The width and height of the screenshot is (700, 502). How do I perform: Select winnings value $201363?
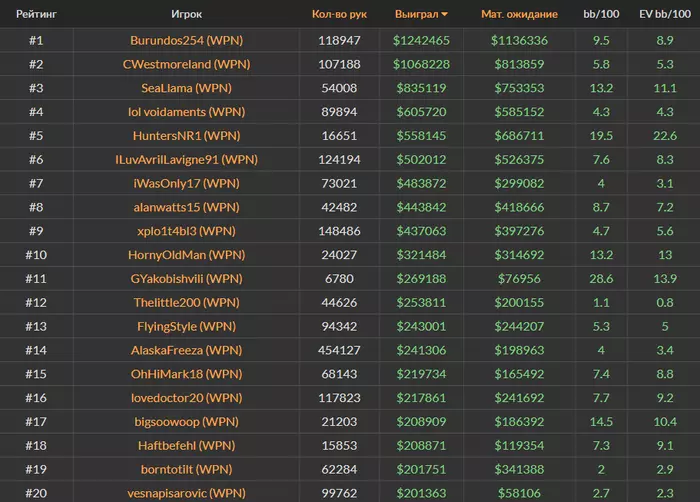(x=421, y=493)
